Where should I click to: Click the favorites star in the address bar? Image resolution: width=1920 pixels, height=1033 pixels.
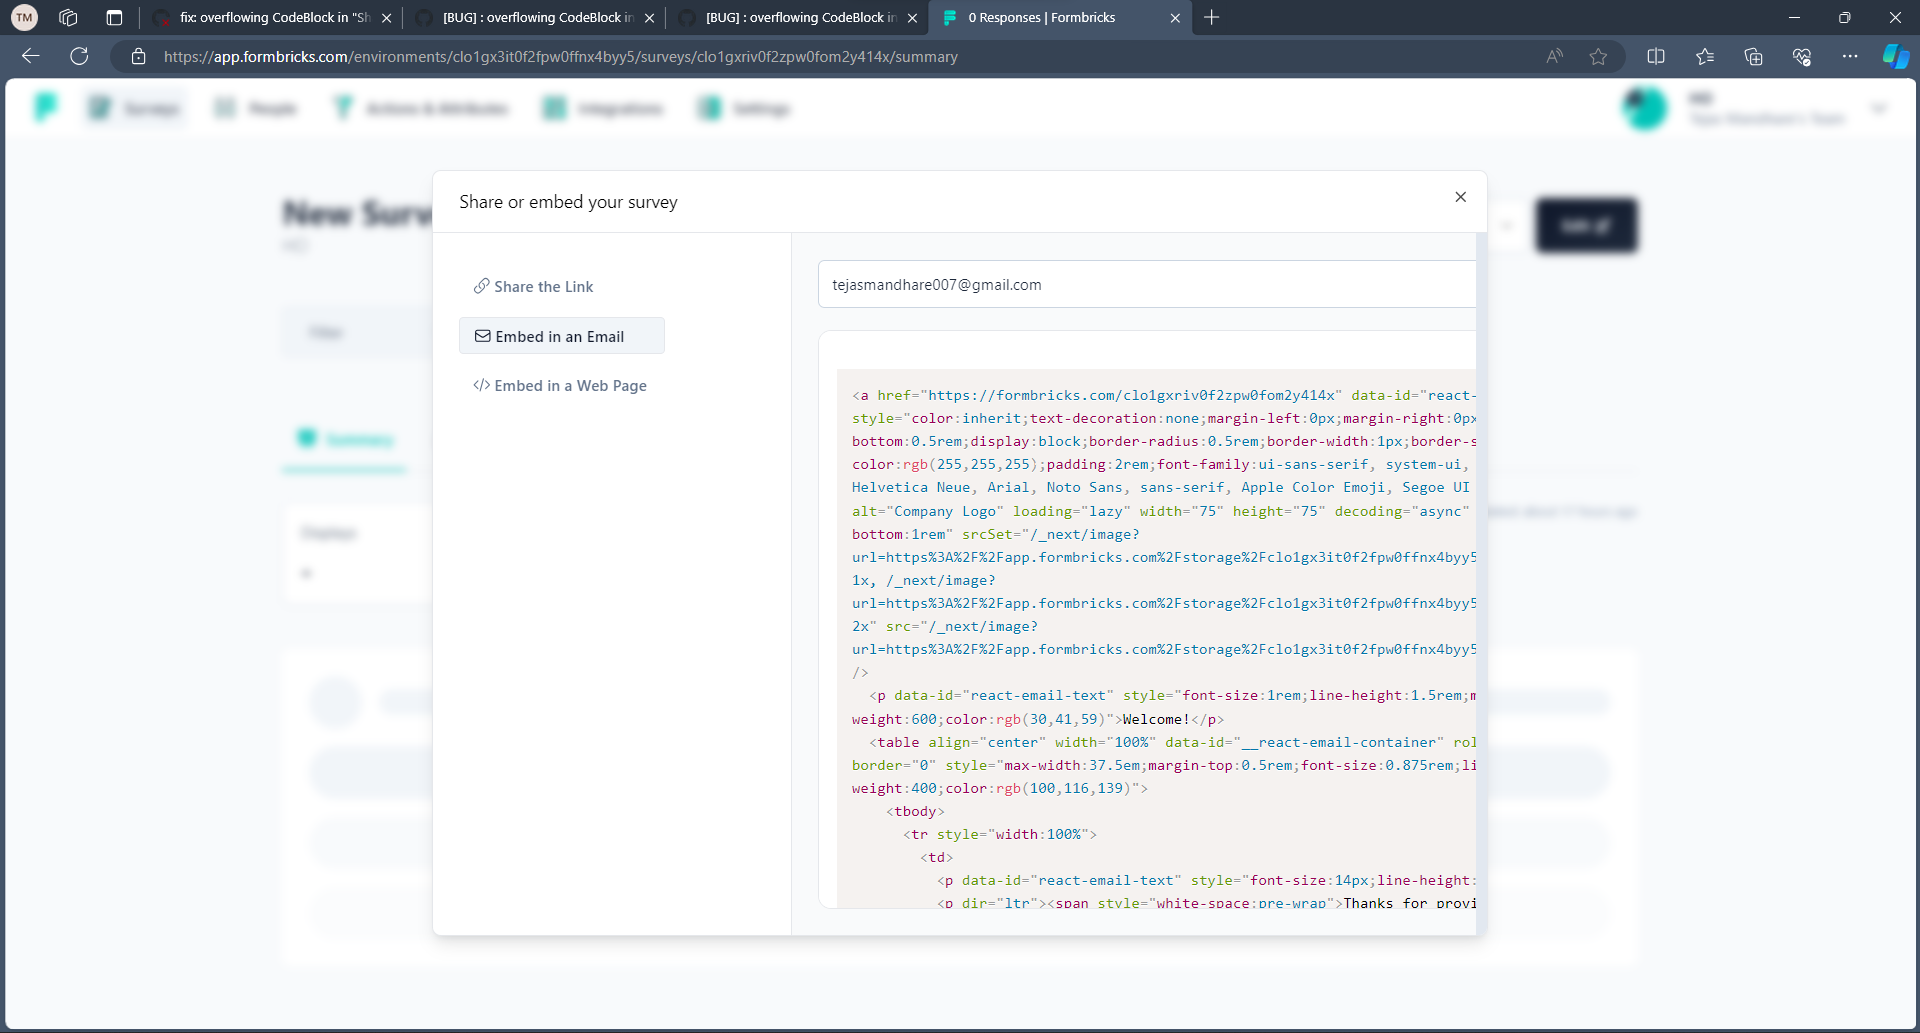1599,56
